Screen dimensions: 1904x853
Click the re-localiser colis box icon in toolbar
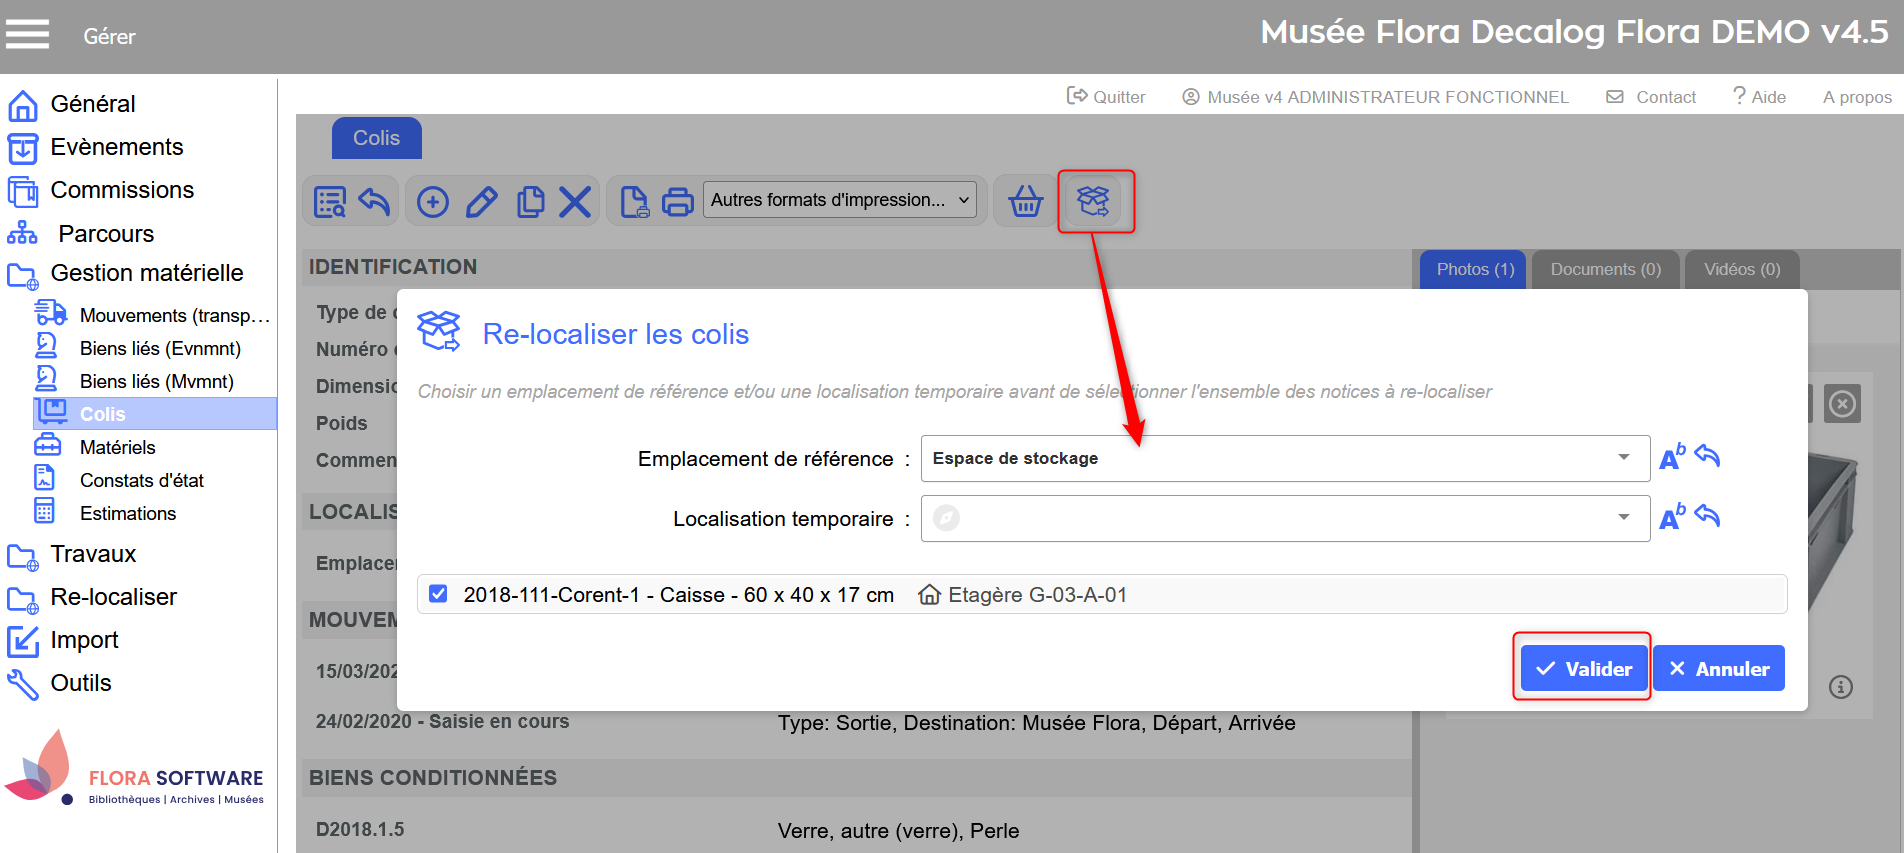click(x=1093, y=201)
